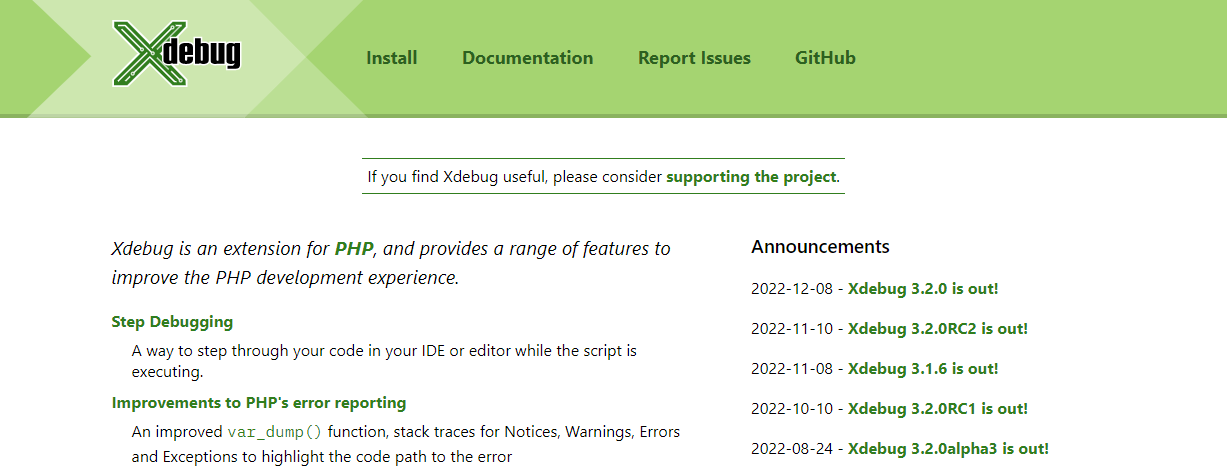The height and width of the screenshot is (475, 1227).
Task: Open the "Xdebug 3.2.0alpha3 is out!" announcement
Action: coord(948,449)
